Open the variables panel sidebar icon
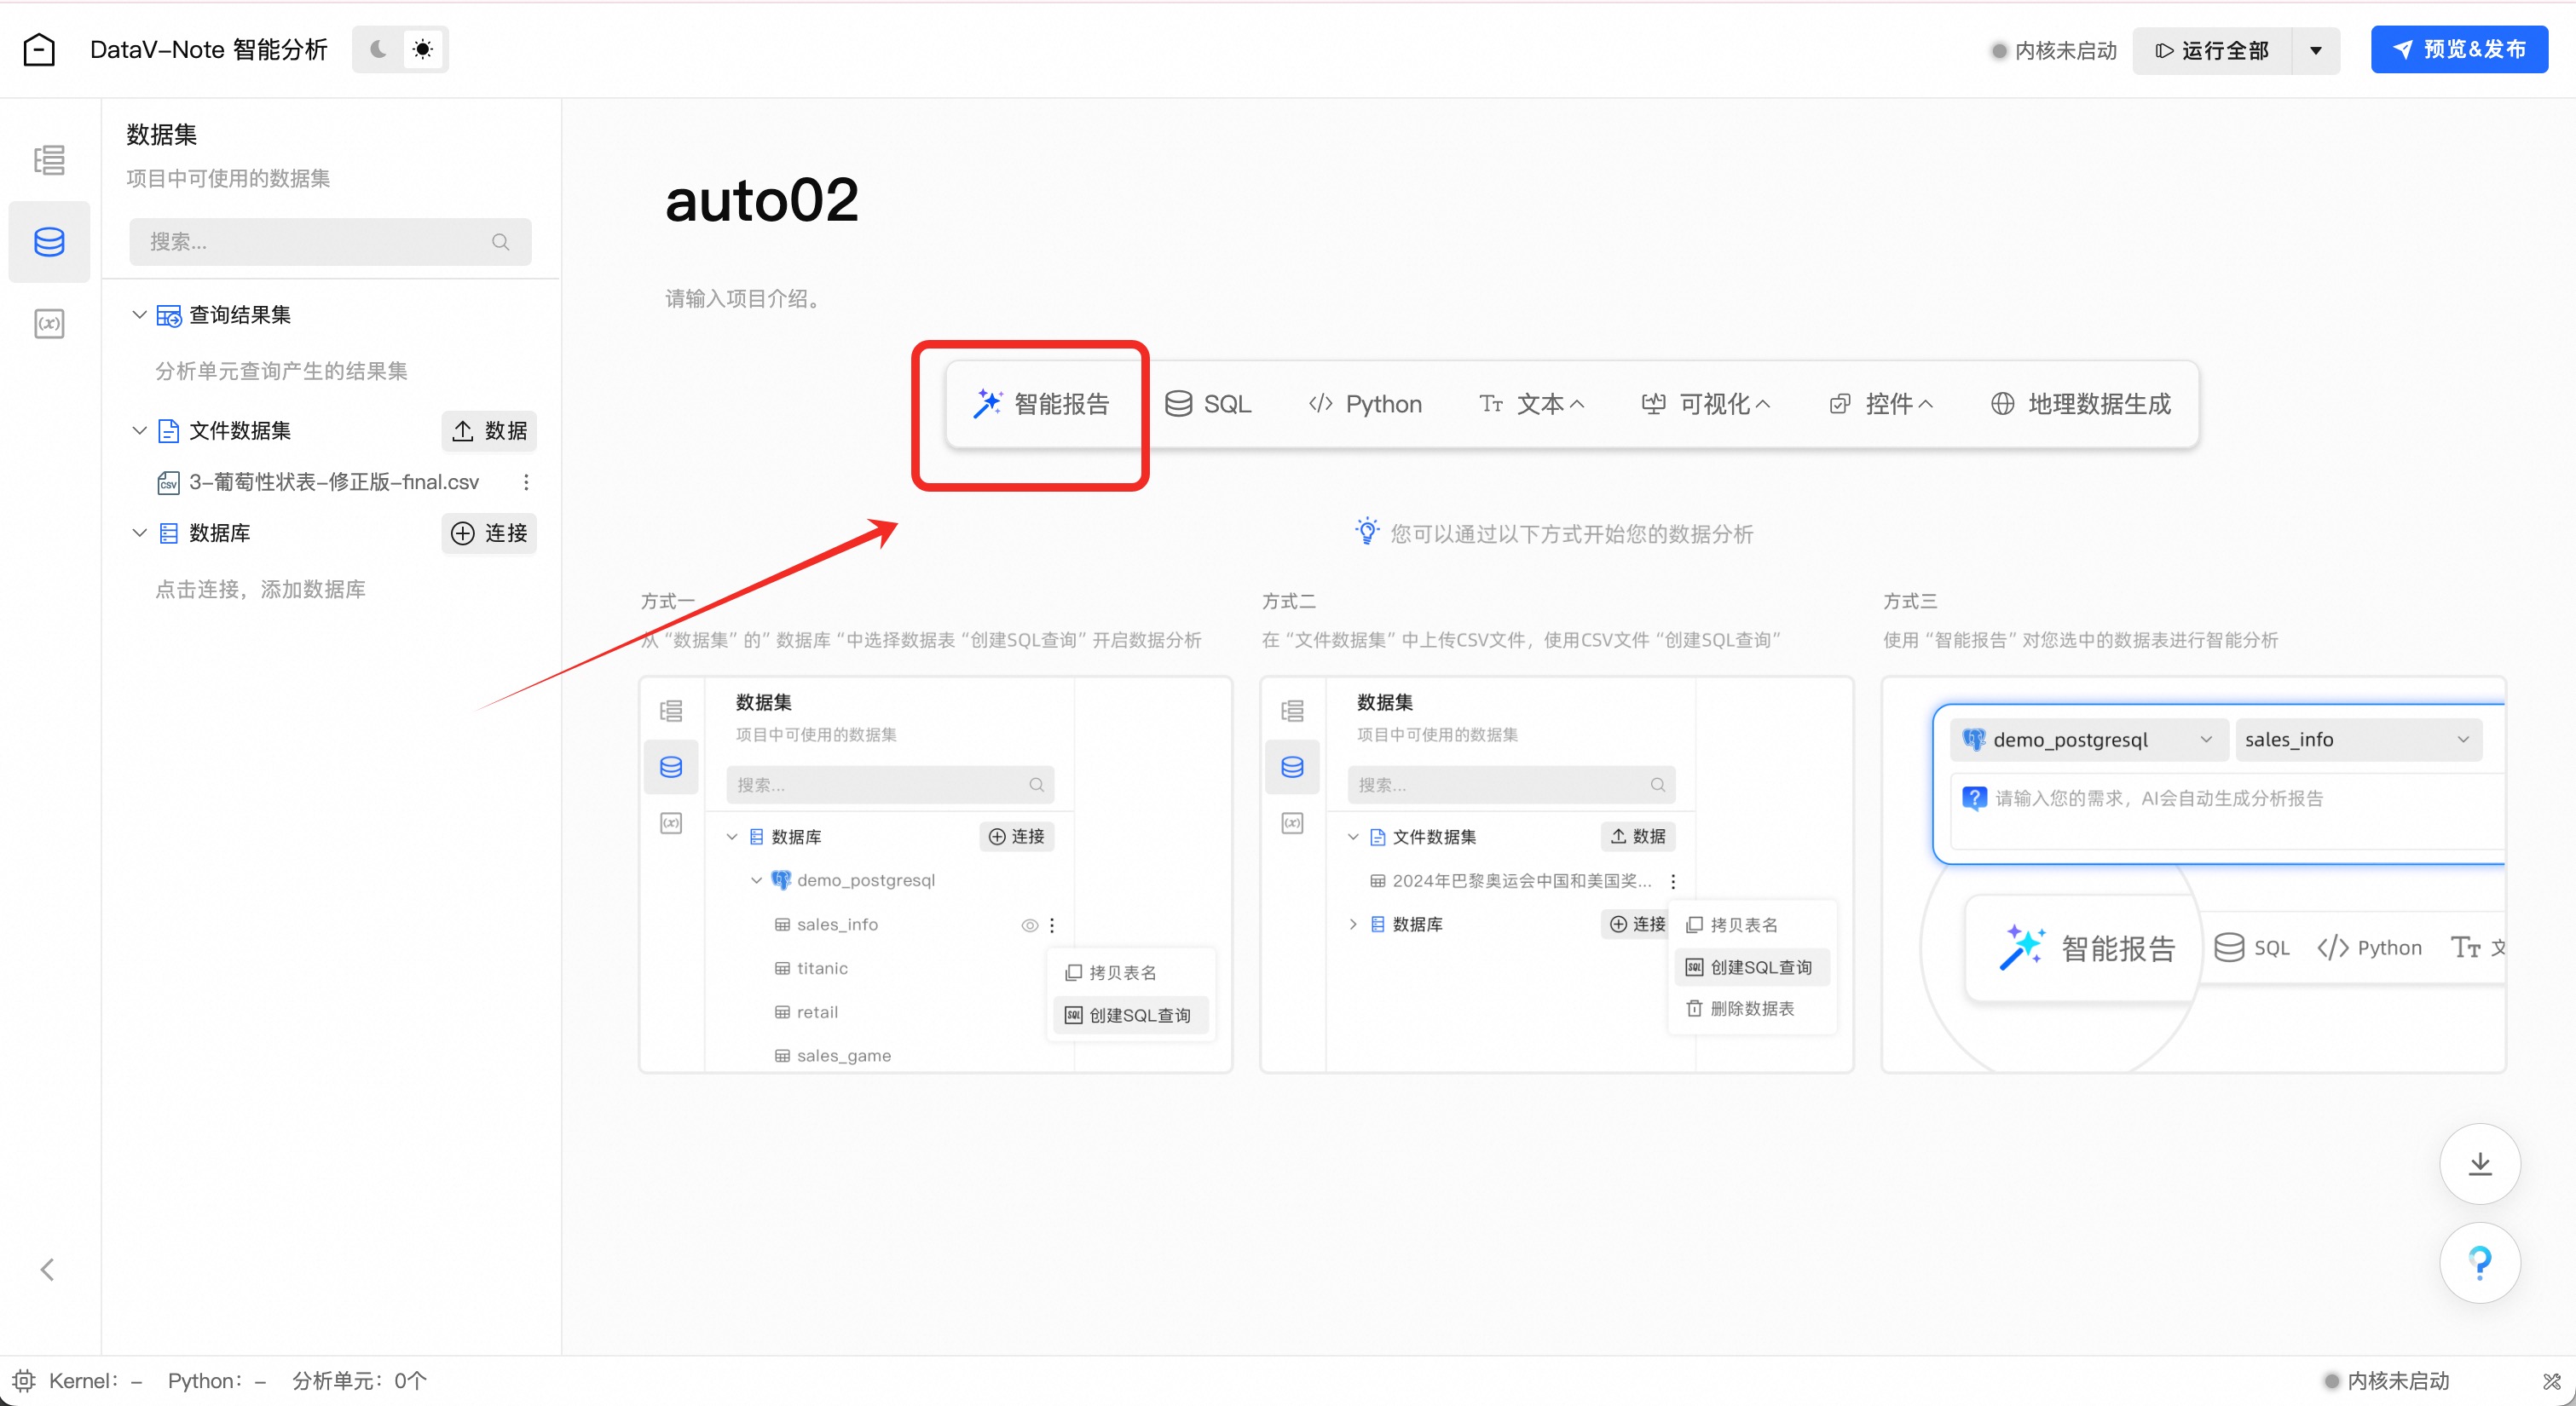This screenshot has height=1406, width=2576. [x=49, y=324]
